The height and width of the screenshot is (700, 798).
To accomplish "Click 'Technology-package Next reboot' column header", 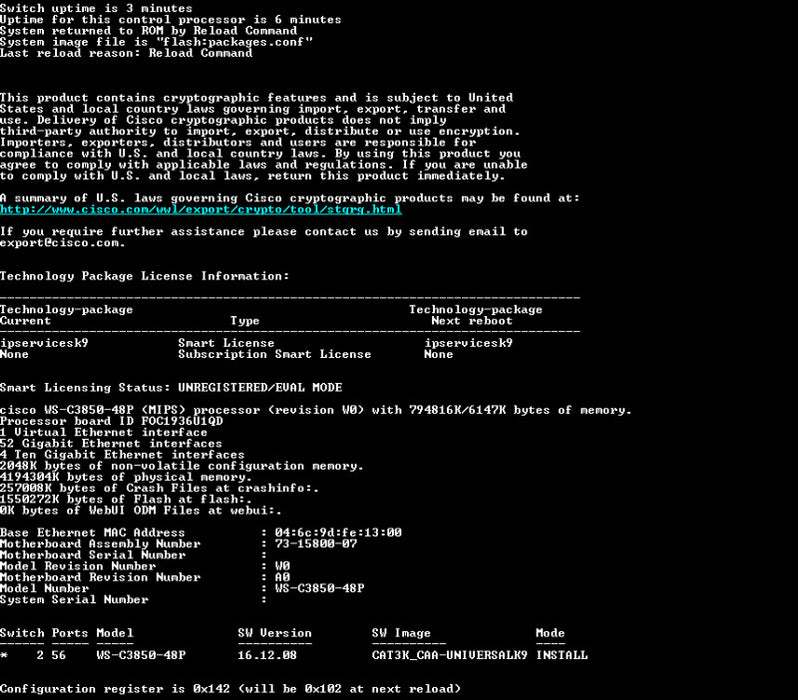I will point(475,315).
